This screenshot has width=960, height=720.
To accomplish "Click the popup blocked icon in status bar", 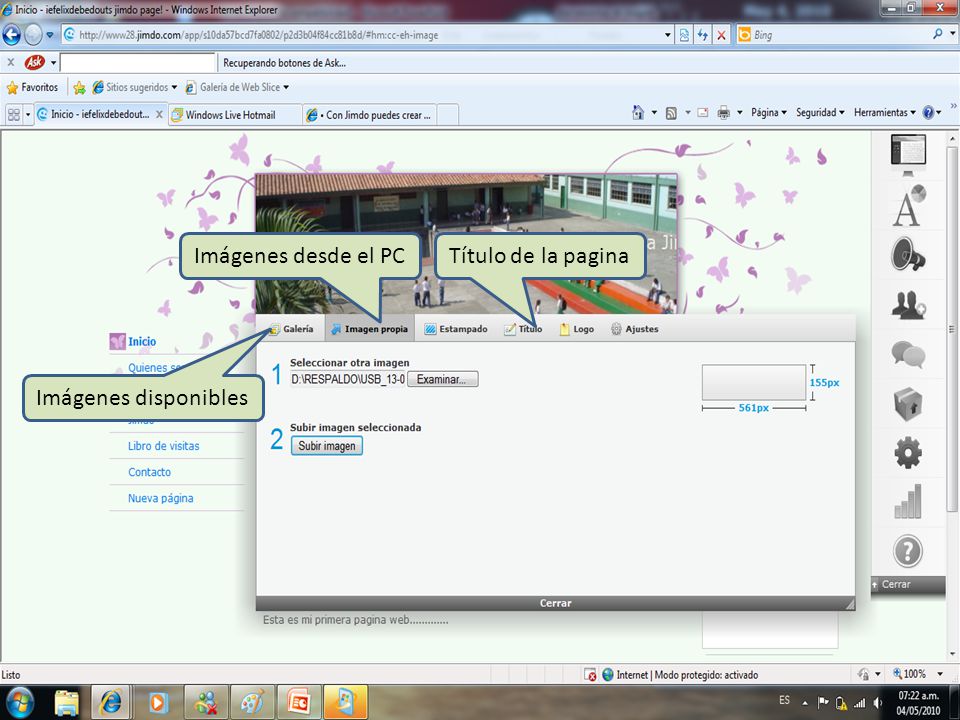I will [590, 675].
